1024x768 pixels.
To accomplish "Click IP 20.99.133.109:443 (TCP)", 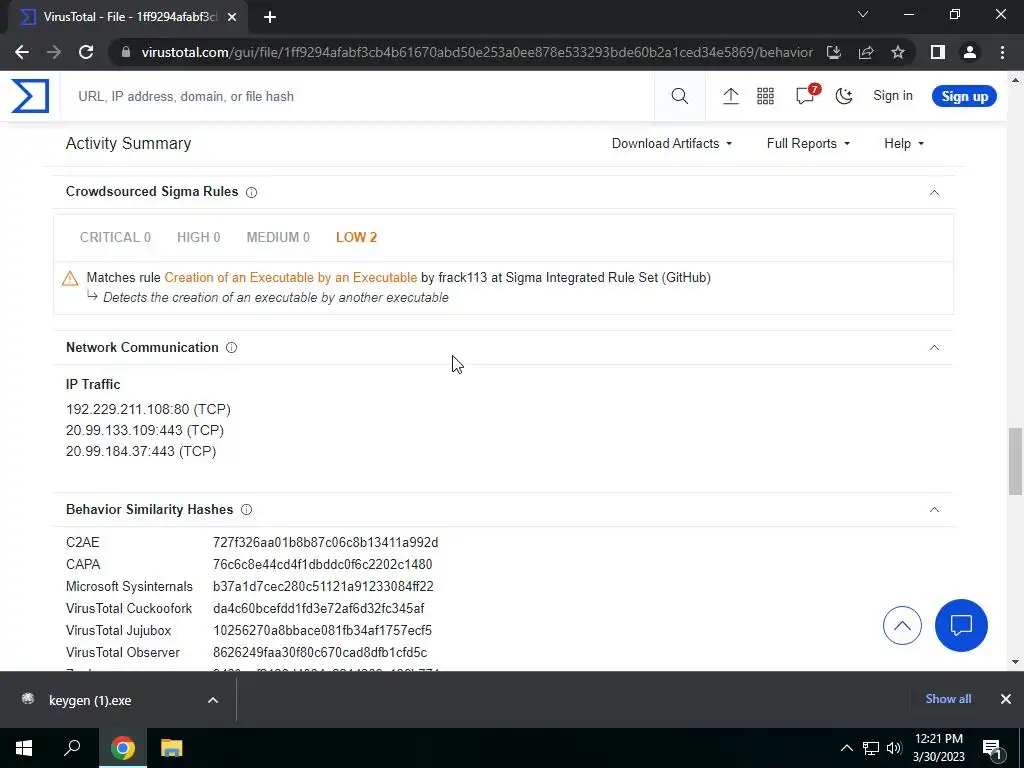I will coord(145,430).
